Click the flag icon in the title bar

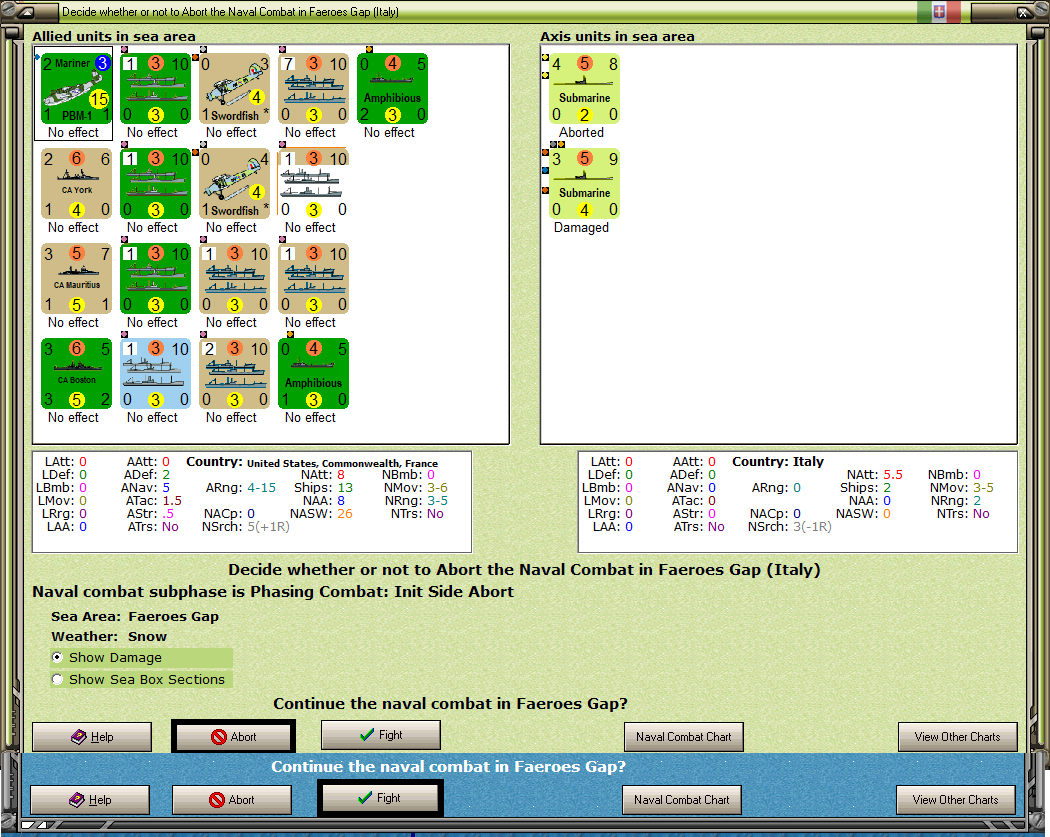939,11
